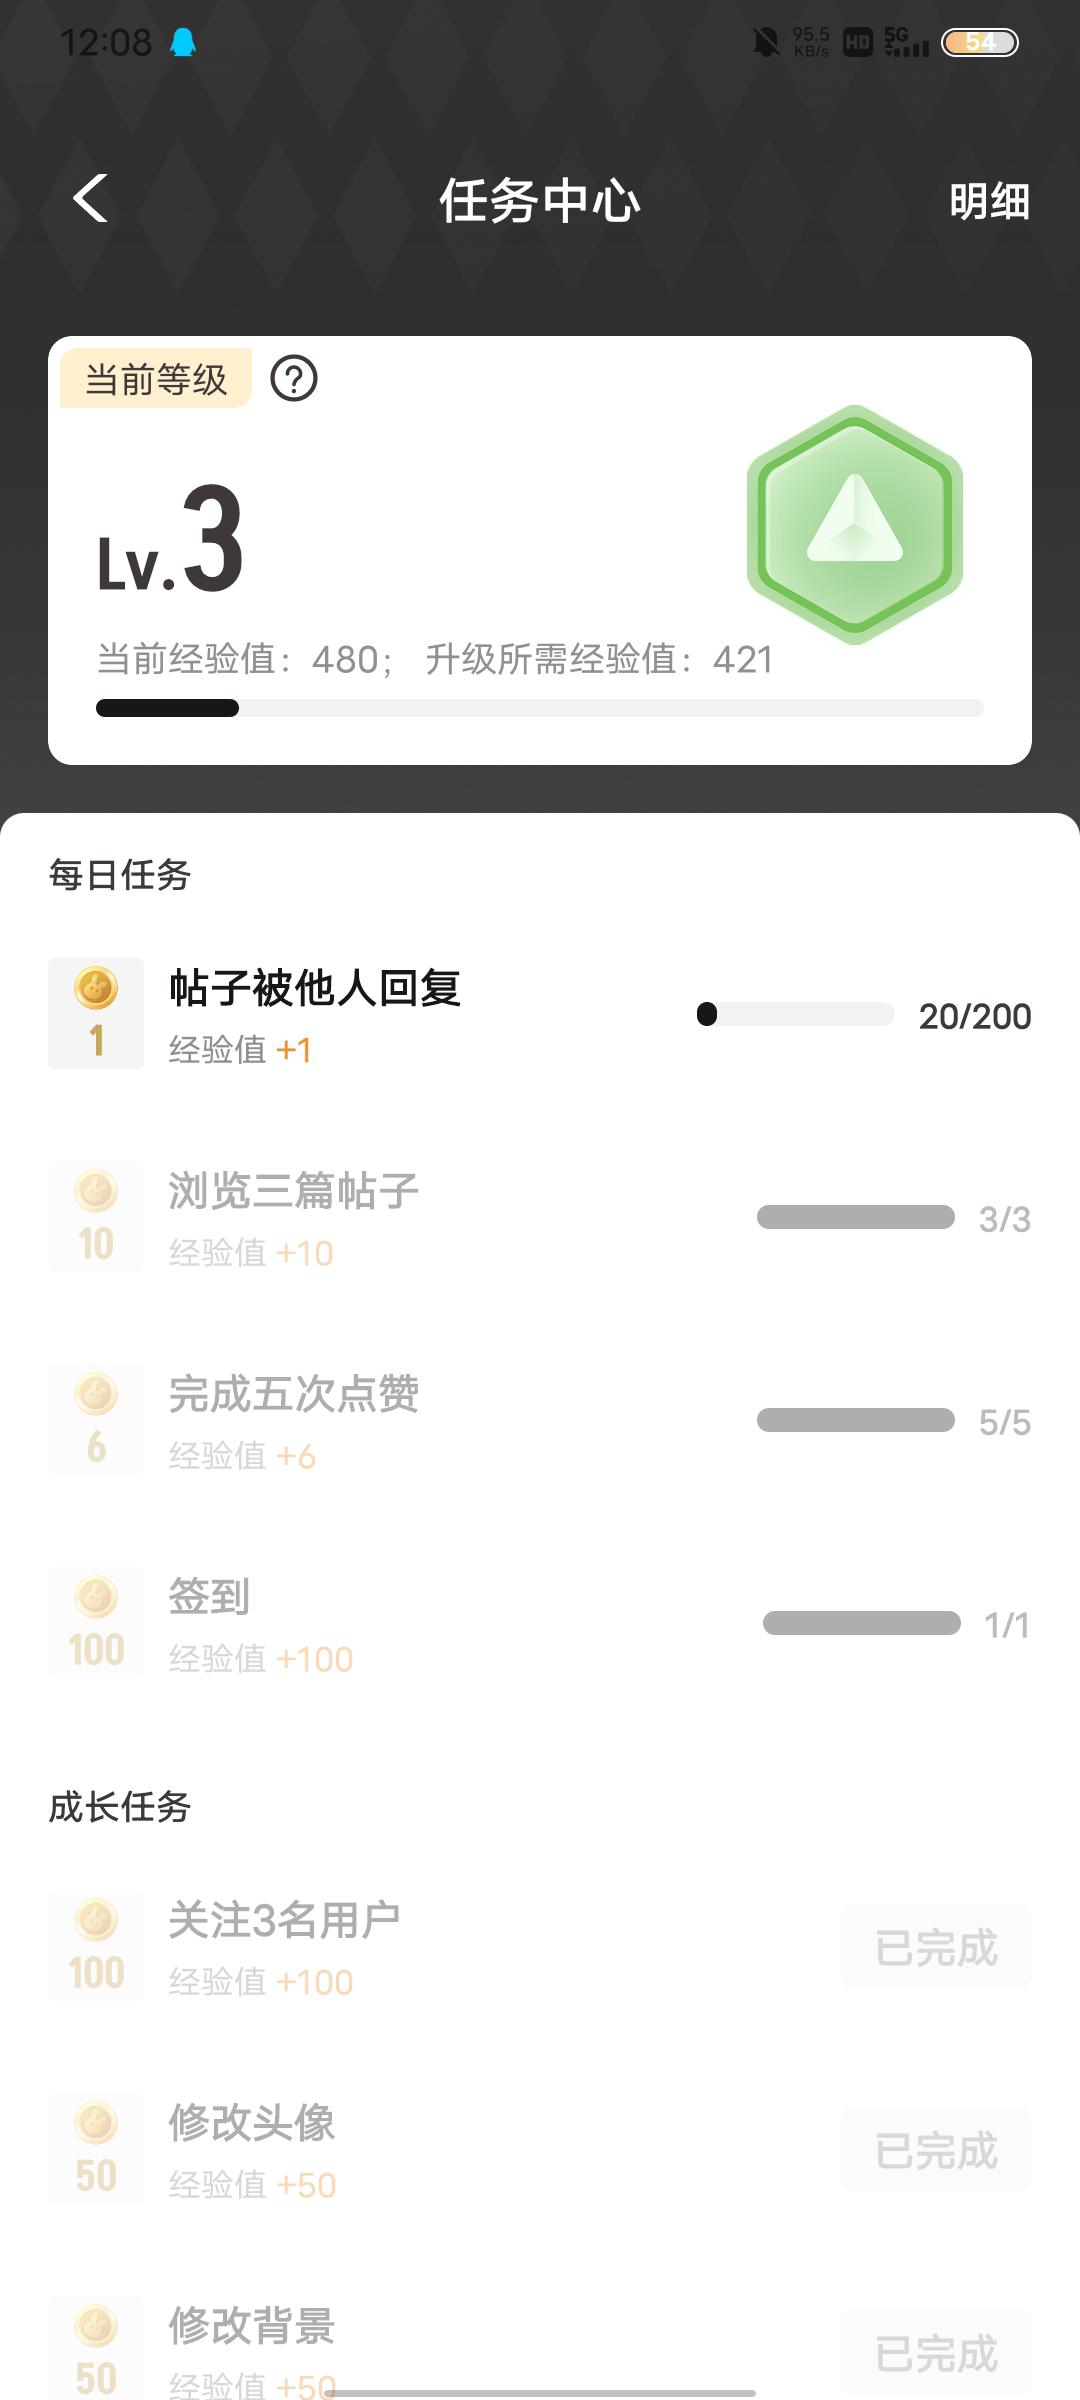Viewport: 1080px width, 2400px height.
Task: Open 明细 details page
Action: click(988, 201)
